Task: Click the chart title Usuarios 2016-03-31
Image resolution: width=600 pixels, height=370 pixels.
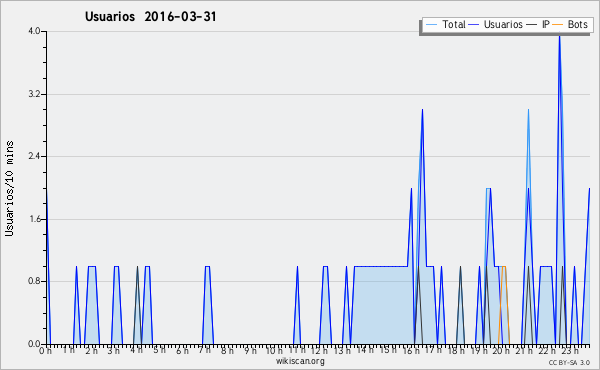Action: point(151,17)
